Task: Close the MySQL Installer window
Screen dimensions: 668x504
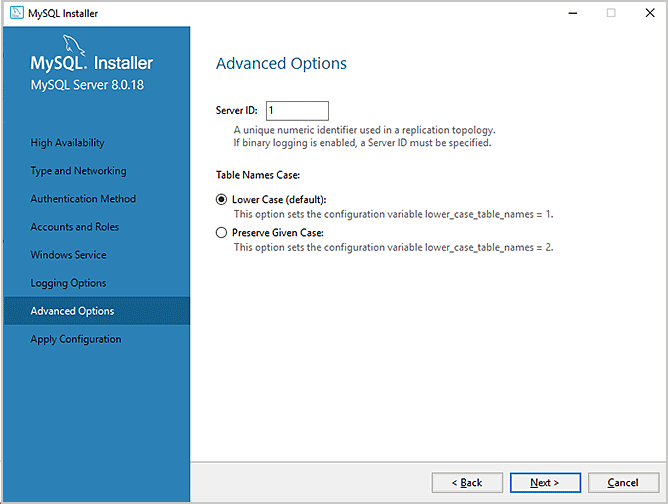Action: click(650, 13)
